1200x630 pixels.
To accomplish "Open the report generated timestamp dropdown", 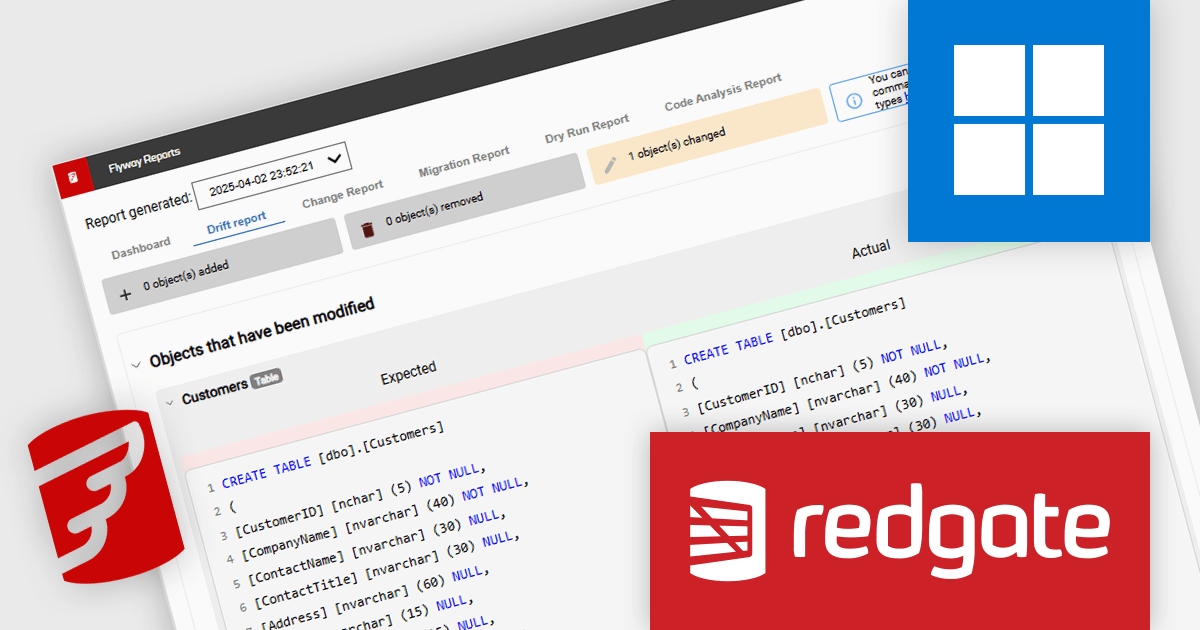I will (334, 159).
